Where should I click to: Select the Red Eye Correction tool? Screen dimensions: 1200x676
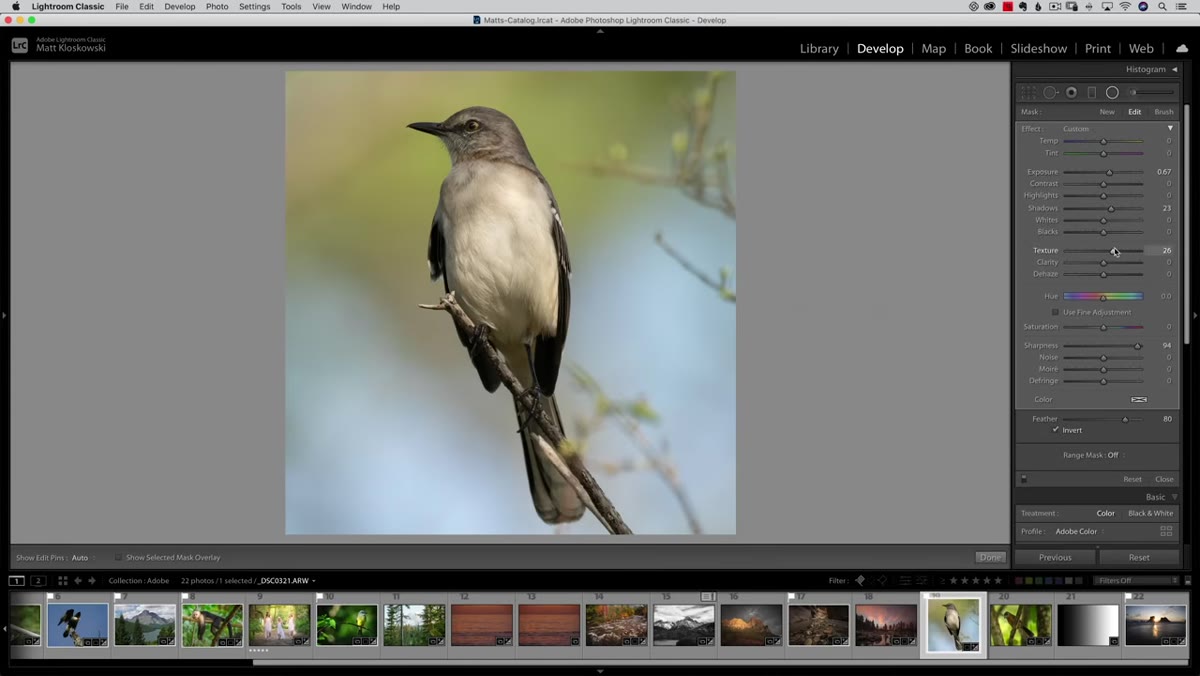pyautogui.click(x=1071, y=92)
